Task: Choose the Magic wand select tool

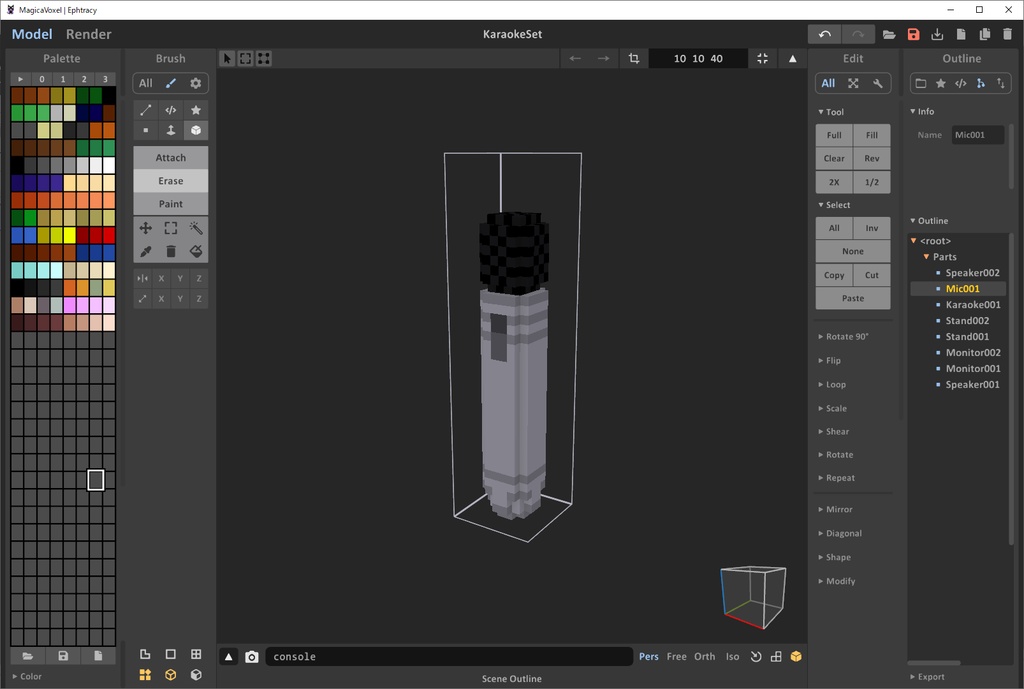Action: [x=195, y=228]
